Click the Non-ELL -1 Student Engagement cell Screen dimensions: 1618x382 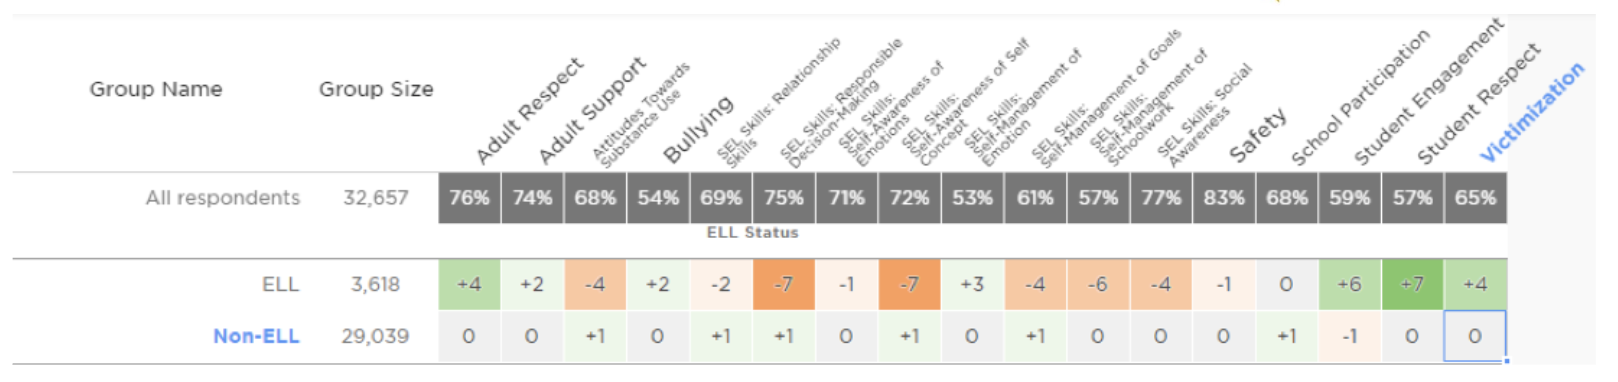click(x=1349, y=336)
